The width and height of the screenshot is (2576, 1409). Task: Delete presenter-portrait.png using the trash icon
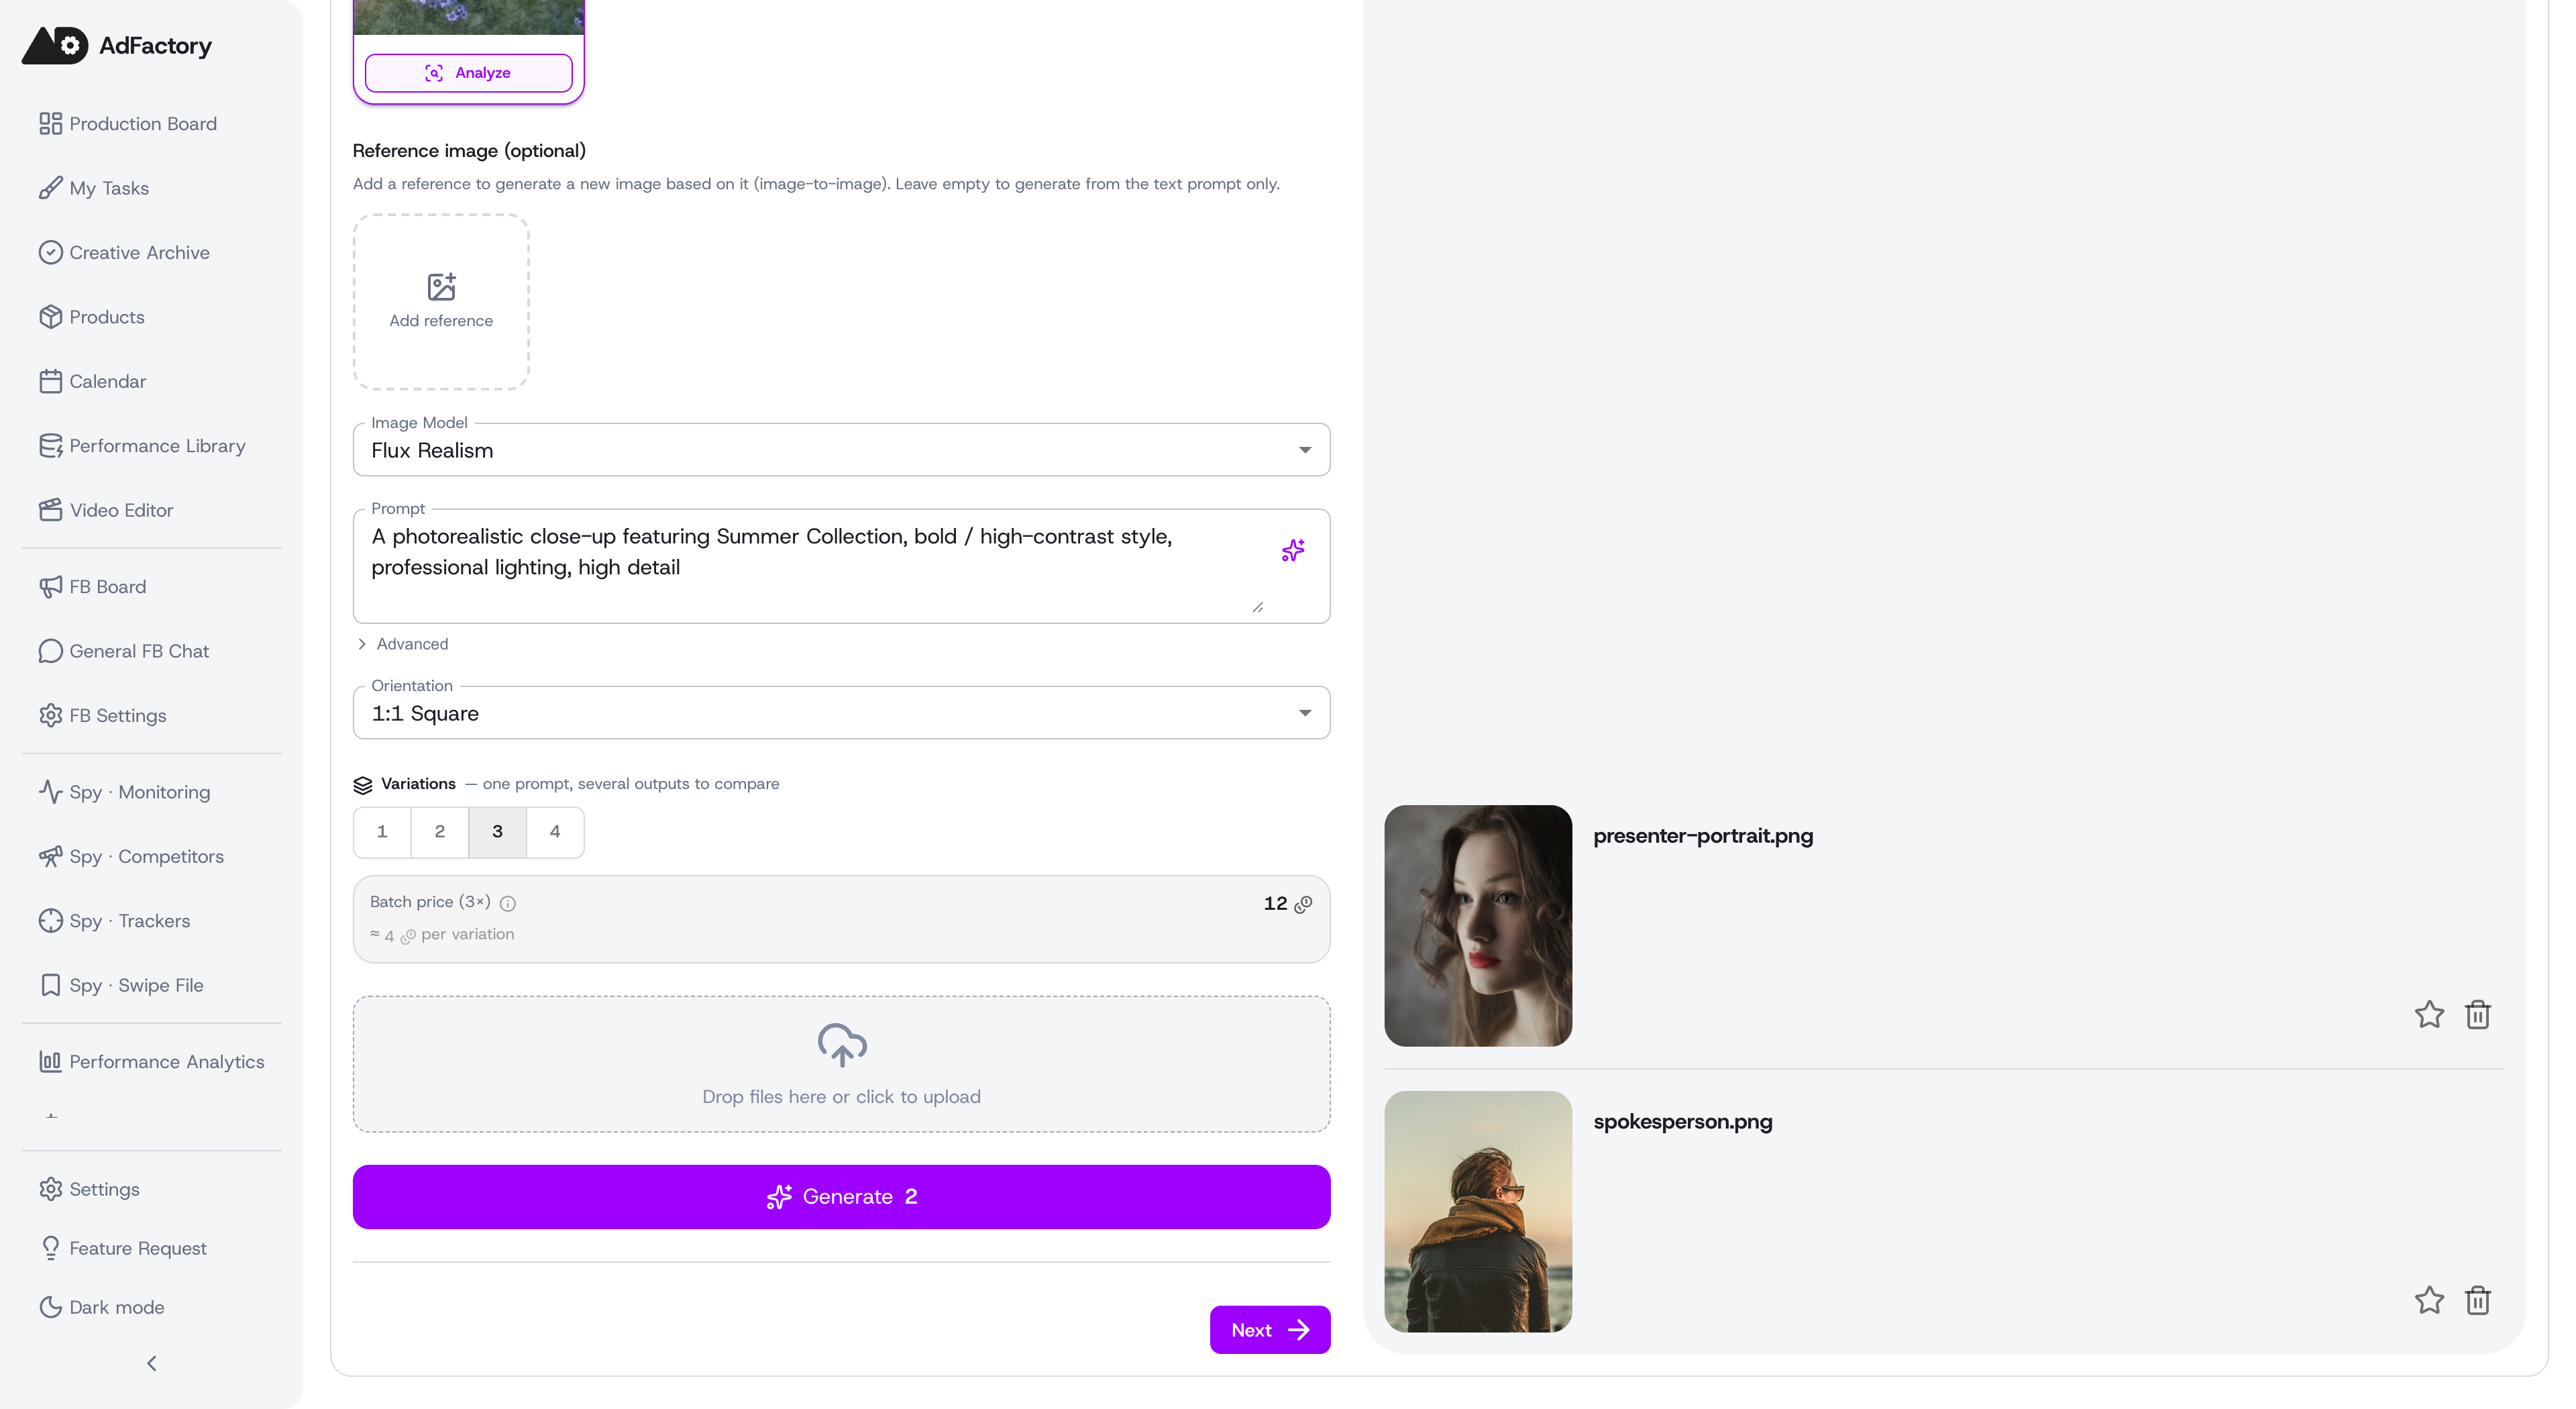(x=2478, y=1015)
